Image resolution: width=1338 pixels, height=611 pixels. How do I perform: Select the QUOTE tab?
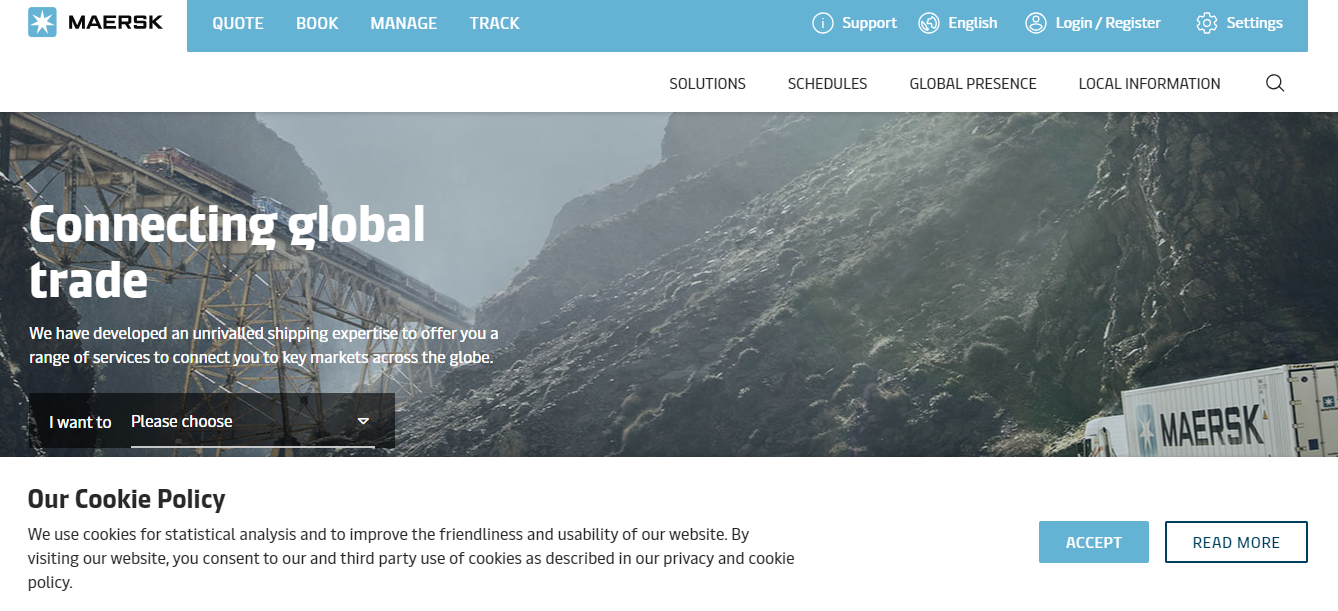tap(238, 23)
